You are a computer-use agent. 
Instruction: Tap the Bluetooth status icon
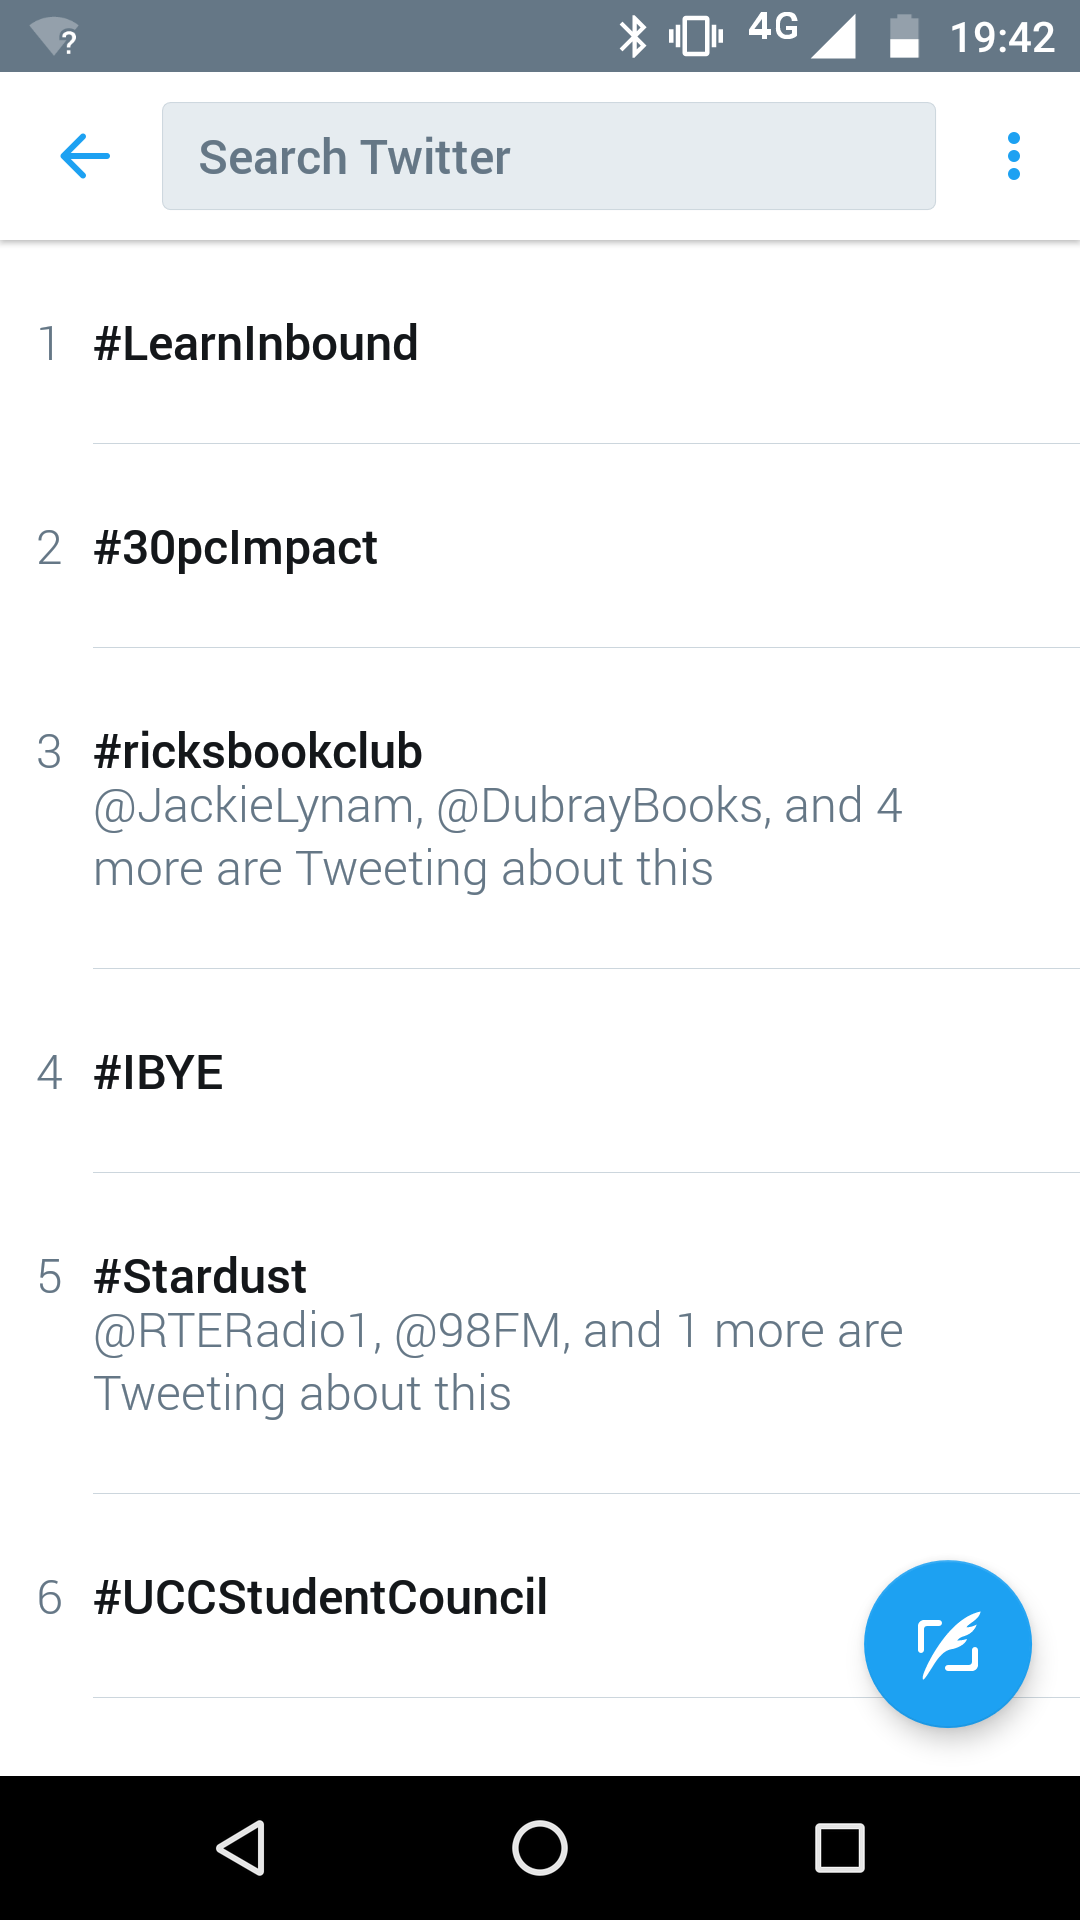pyautogui.click(x=633, y=37)
